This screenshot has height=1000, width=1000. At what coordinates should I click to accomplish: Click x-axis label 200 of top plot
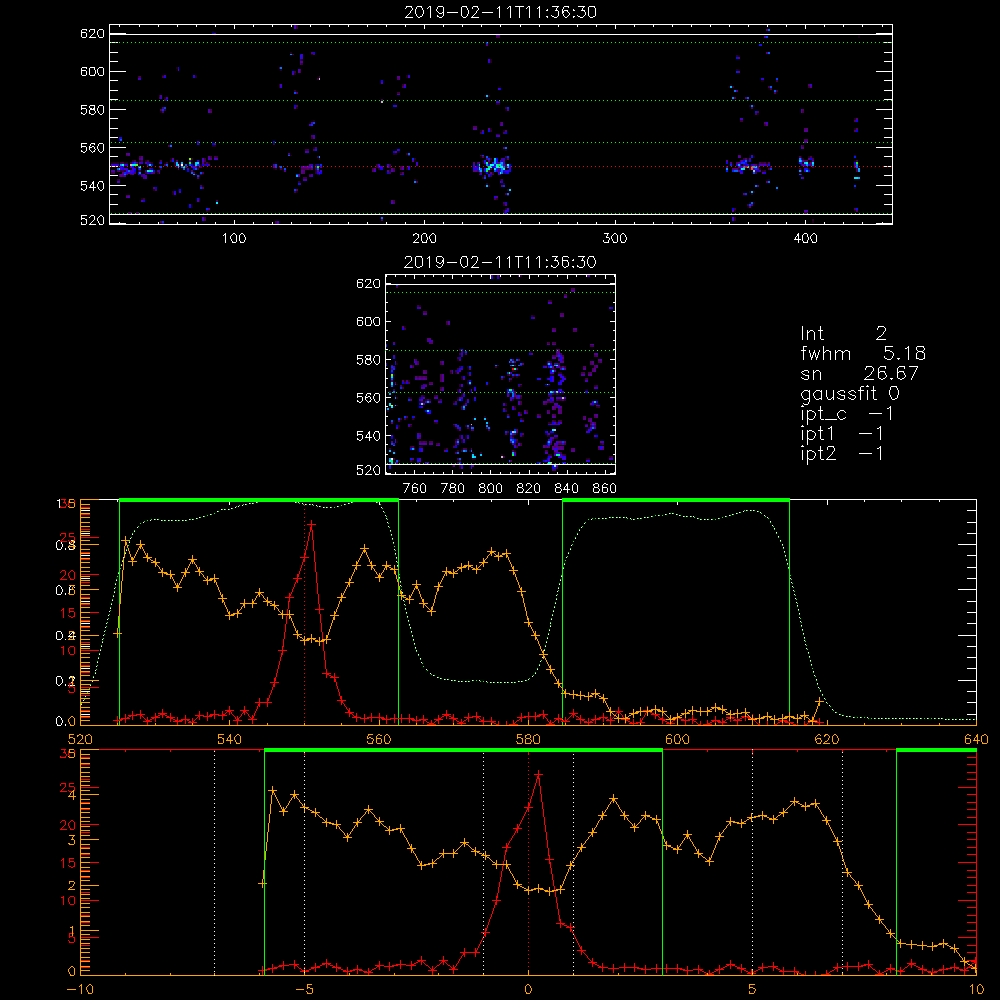pyautogui.click(x=424, y=239)
